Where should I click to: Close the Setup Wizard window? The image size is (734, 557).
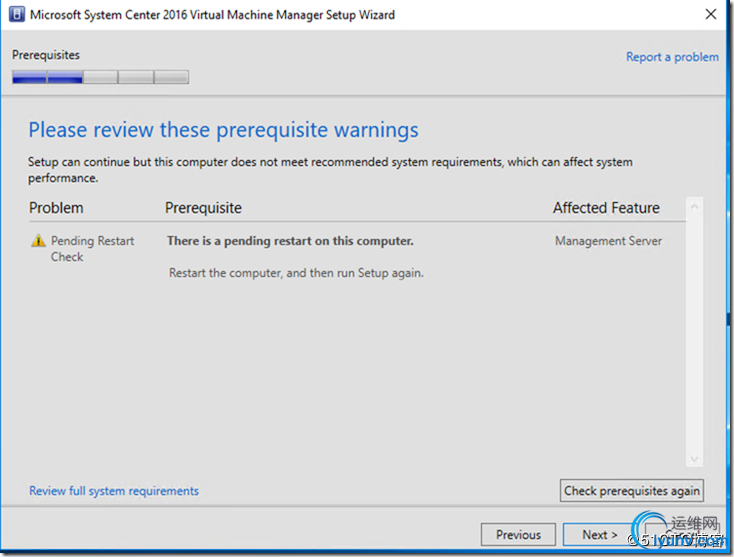[x=709, y=15]
